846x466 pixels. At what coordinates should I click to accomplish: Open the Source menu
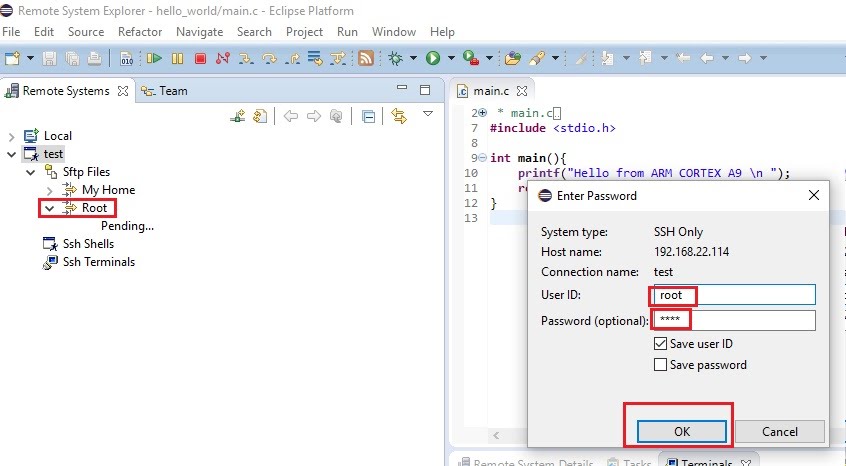[86, 32]
